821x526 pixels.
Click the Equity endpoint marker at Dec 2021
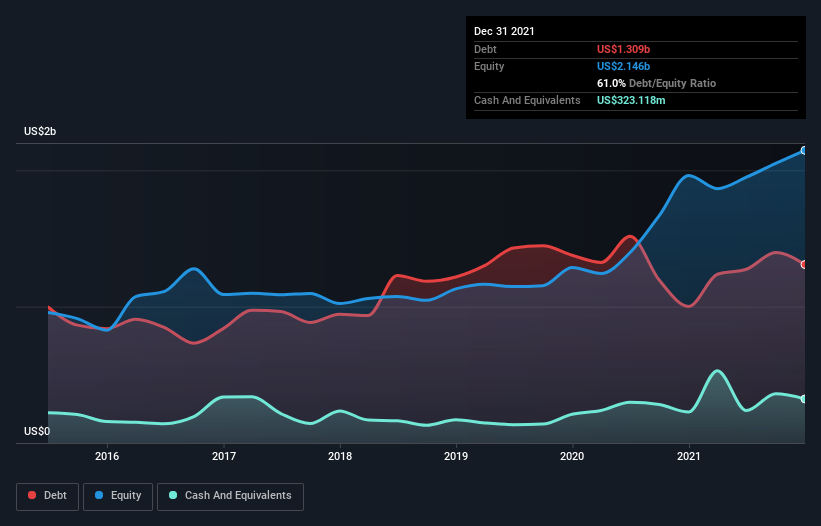click(x=804, y=151)
